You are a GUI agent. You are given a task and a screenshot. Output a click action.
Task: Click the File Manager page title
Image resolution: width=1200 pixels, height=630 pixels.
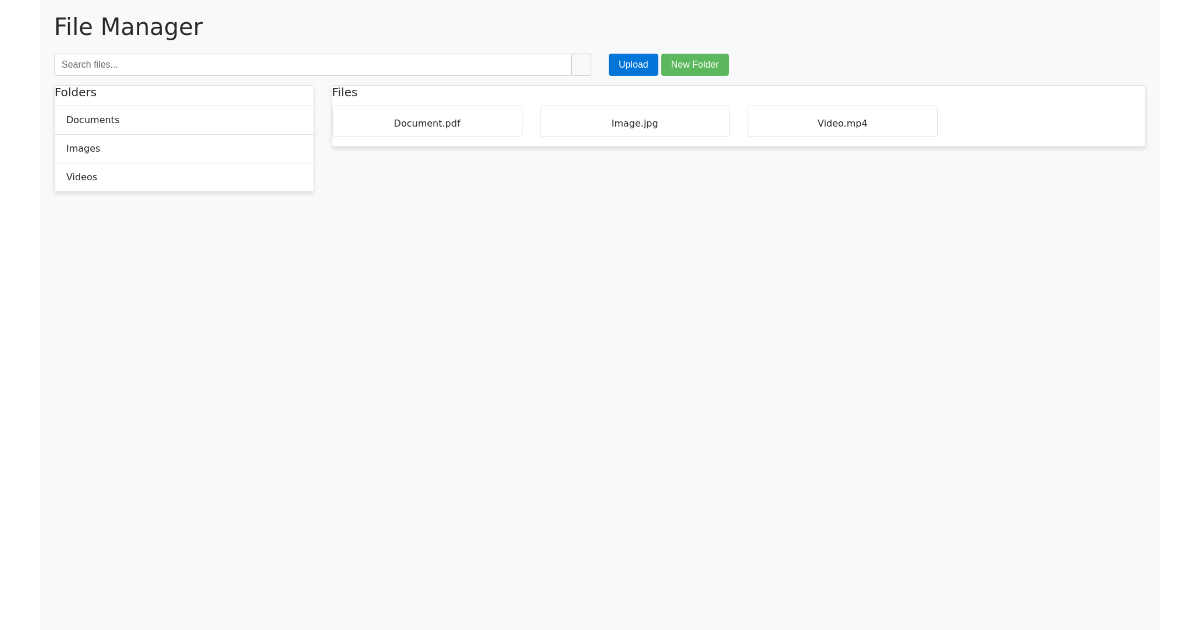[x=130, y=27]
